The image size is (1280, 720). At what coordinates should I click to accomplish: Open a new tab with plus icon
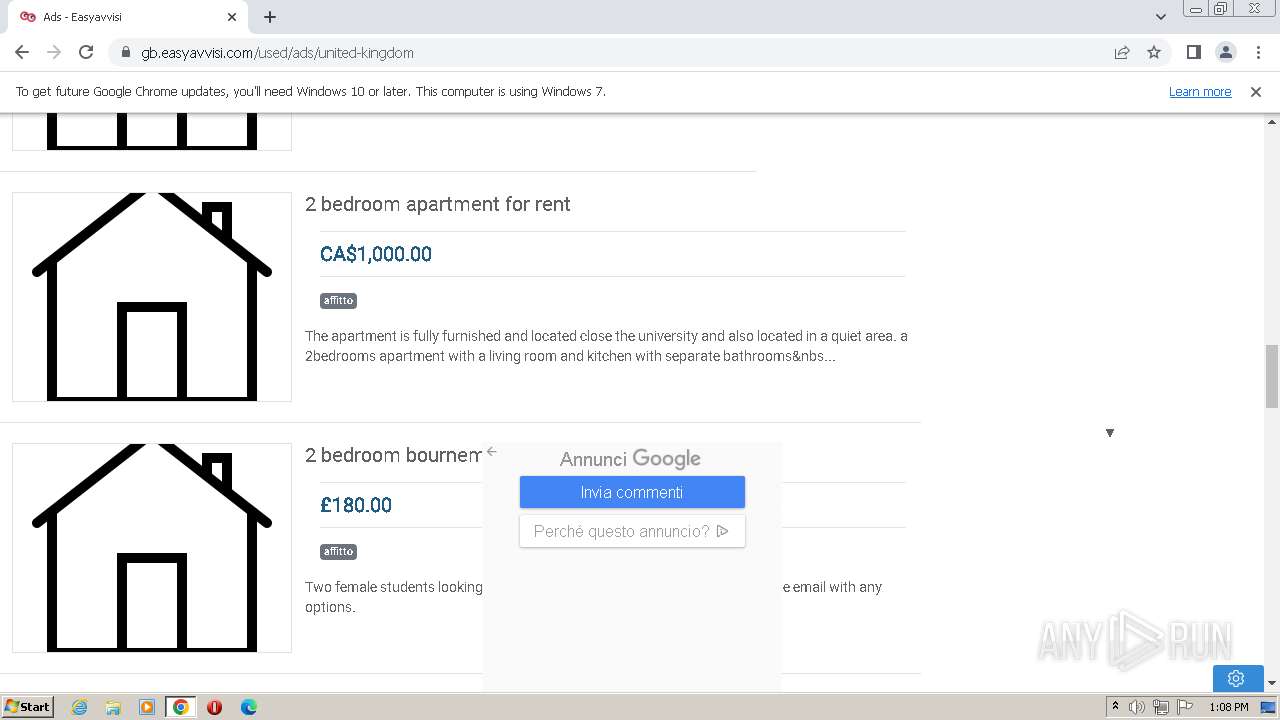coord(270,17)
